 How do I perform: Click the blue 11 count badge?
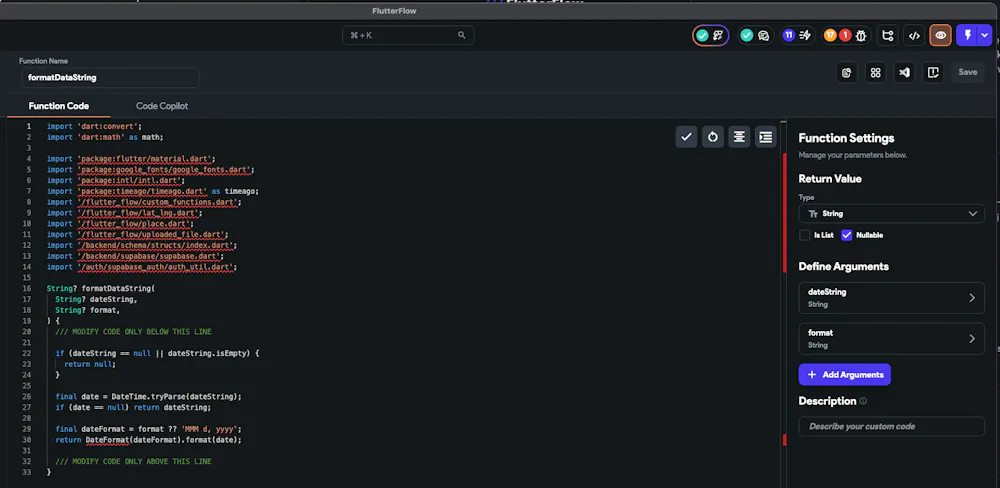[x=788, y=36]
